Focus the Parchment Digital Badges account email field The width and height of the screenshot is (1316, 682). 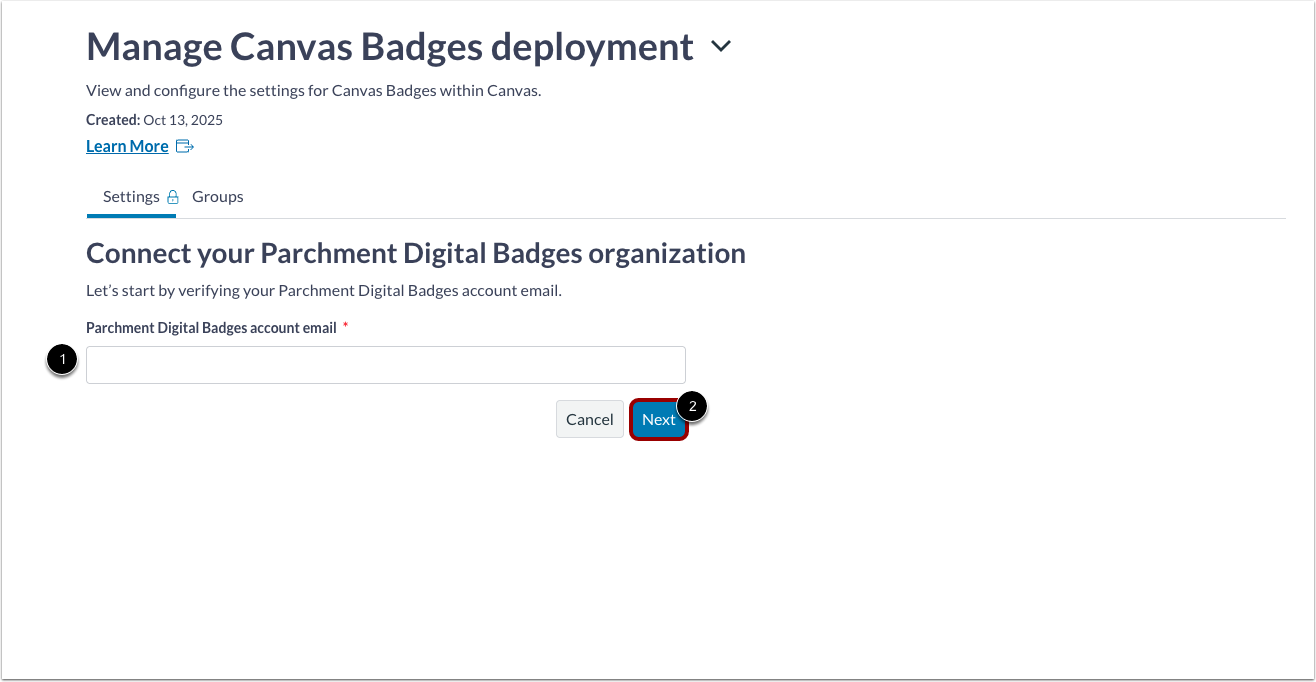(x=386, y=365)
